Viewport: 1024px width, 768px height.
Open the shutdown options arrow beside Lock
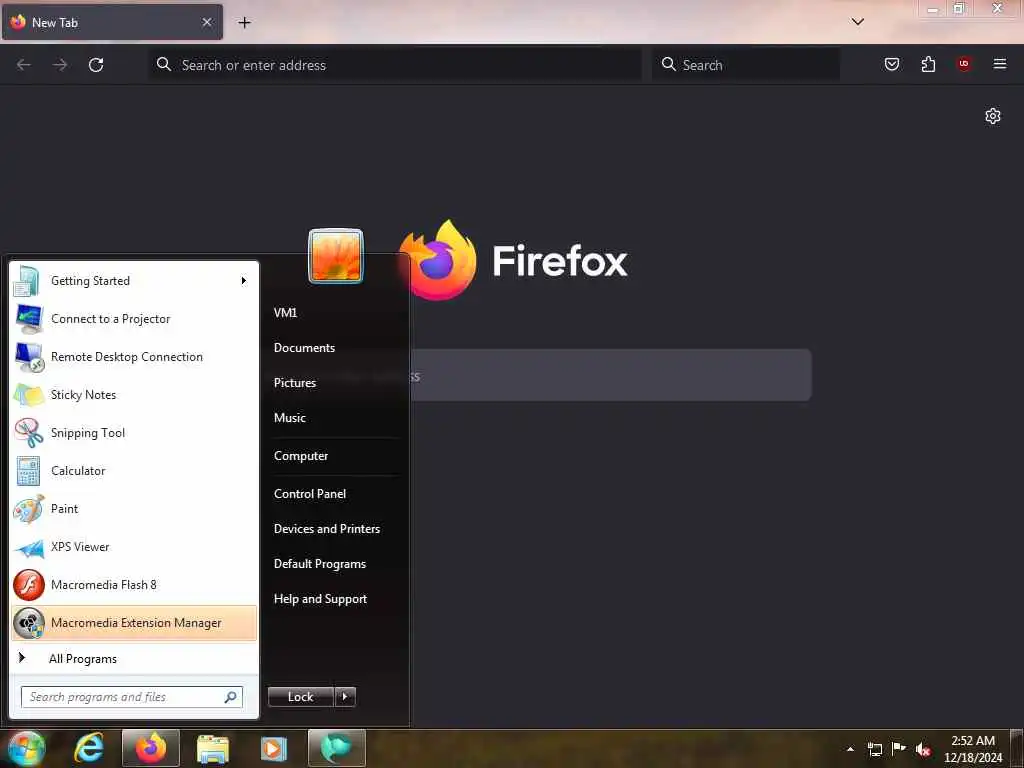coord(345,697)
